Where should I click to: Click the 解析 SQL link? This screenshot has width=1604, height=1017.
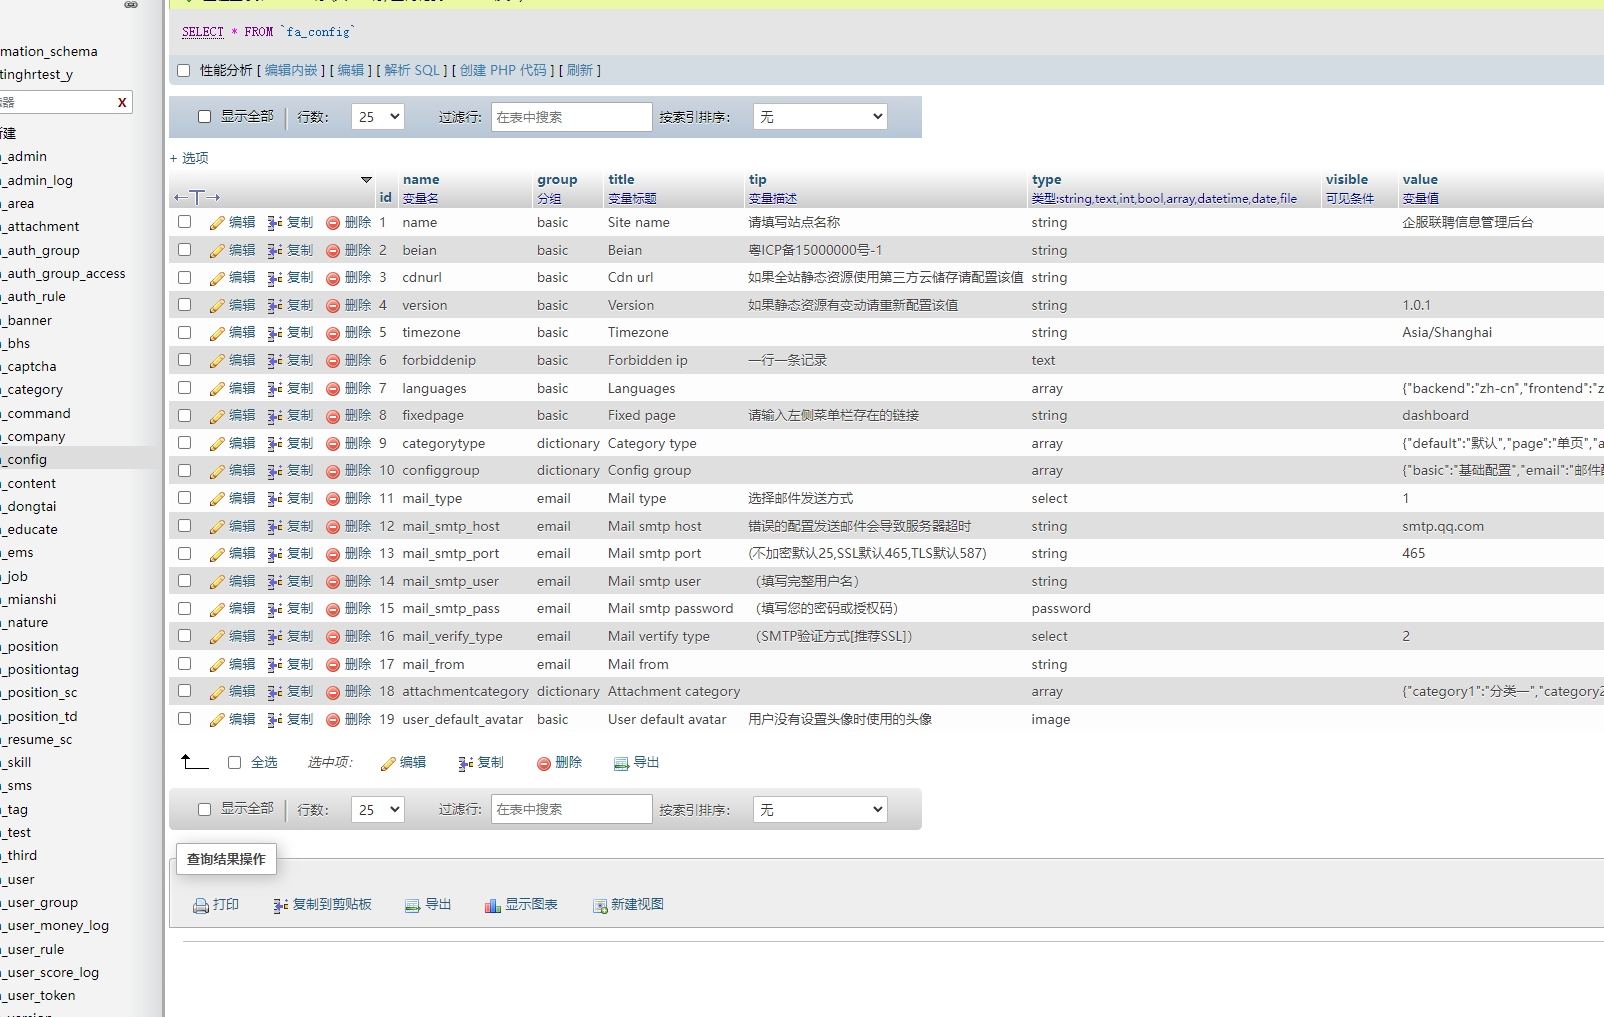(413, 70)
